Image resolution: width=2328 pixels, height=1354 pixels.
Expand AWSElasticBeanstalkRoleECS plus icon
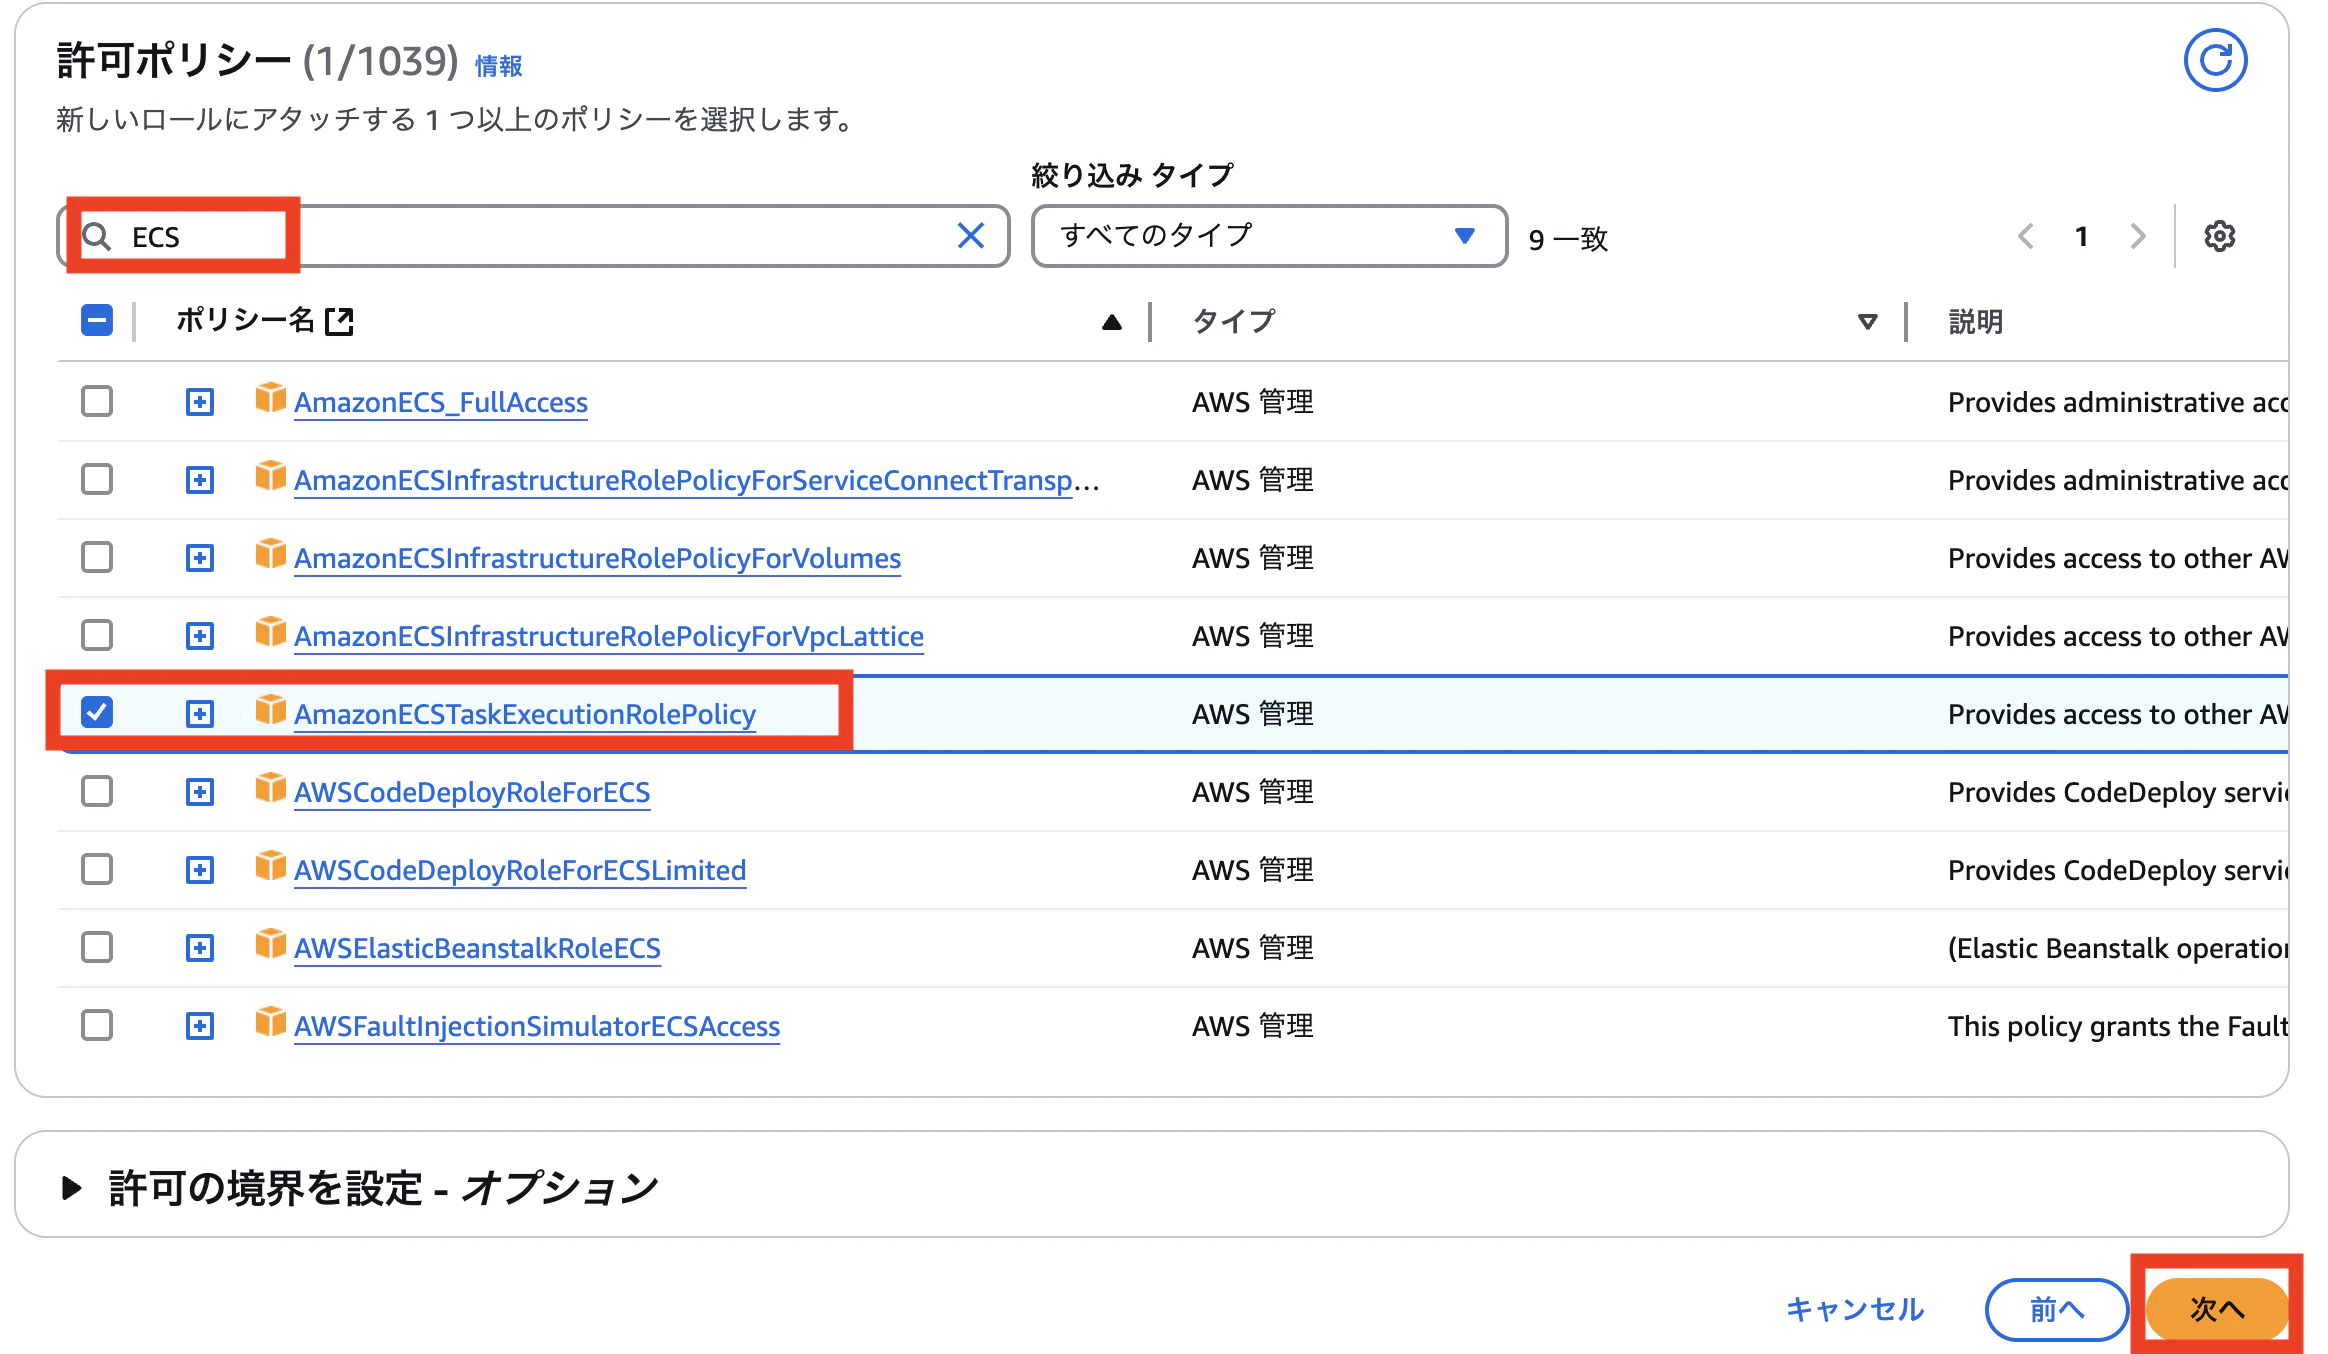pos(200,948)
